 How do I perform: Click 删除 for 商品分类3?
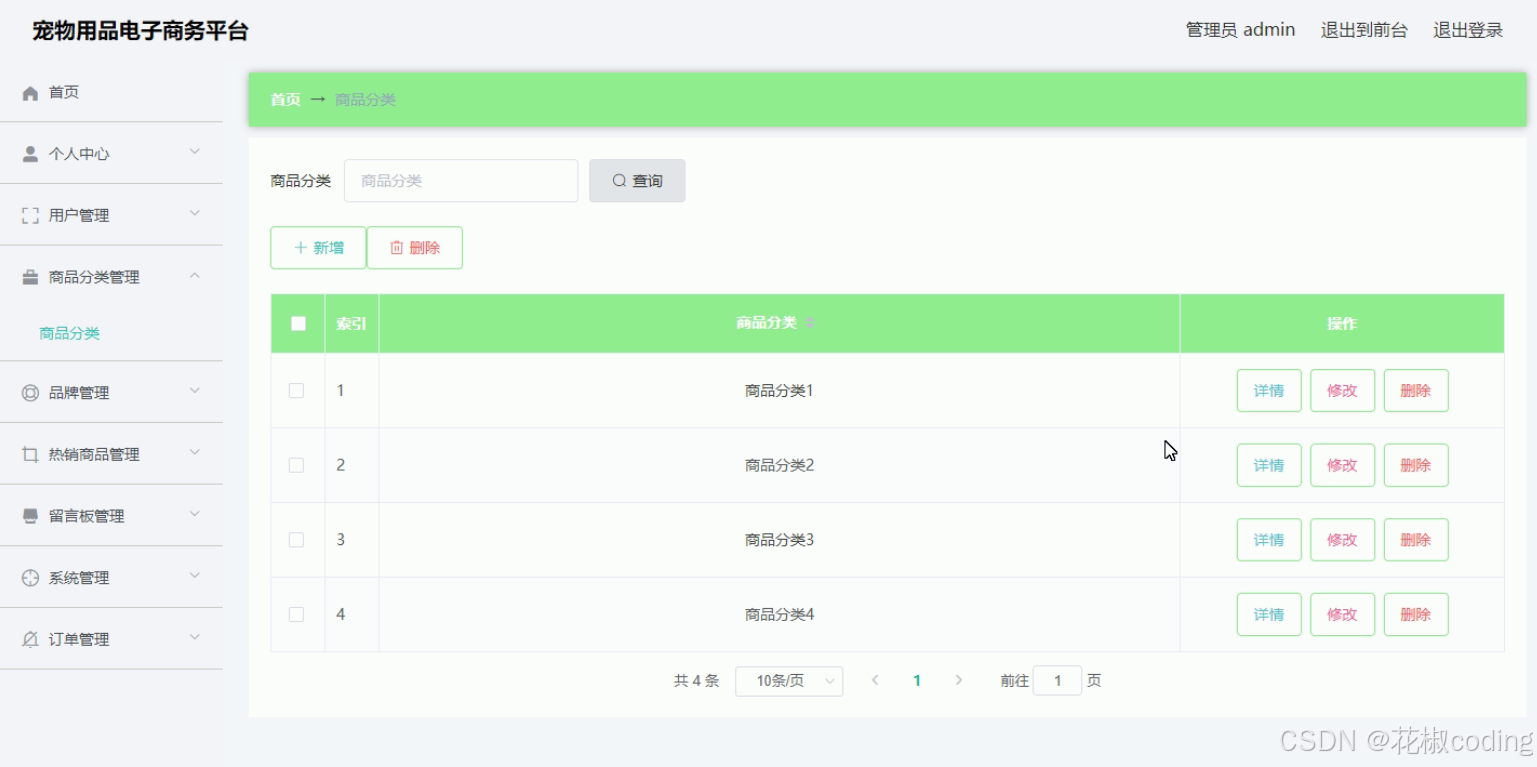[x=1416, y=540]
